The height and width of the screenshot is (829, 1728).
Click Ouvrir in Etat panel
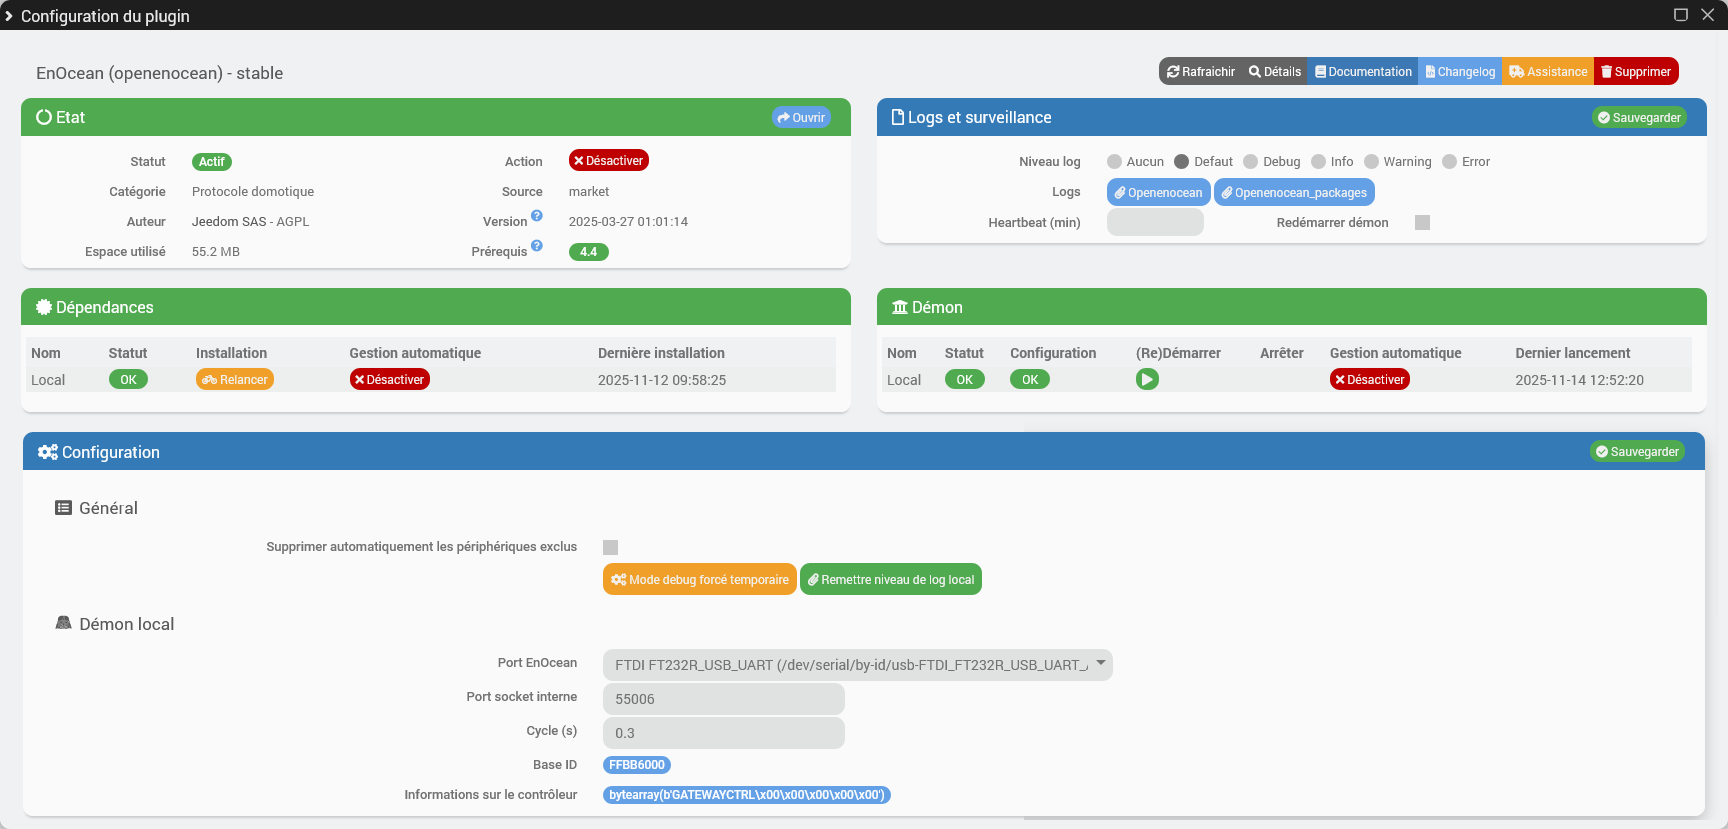tap(801, 117)
